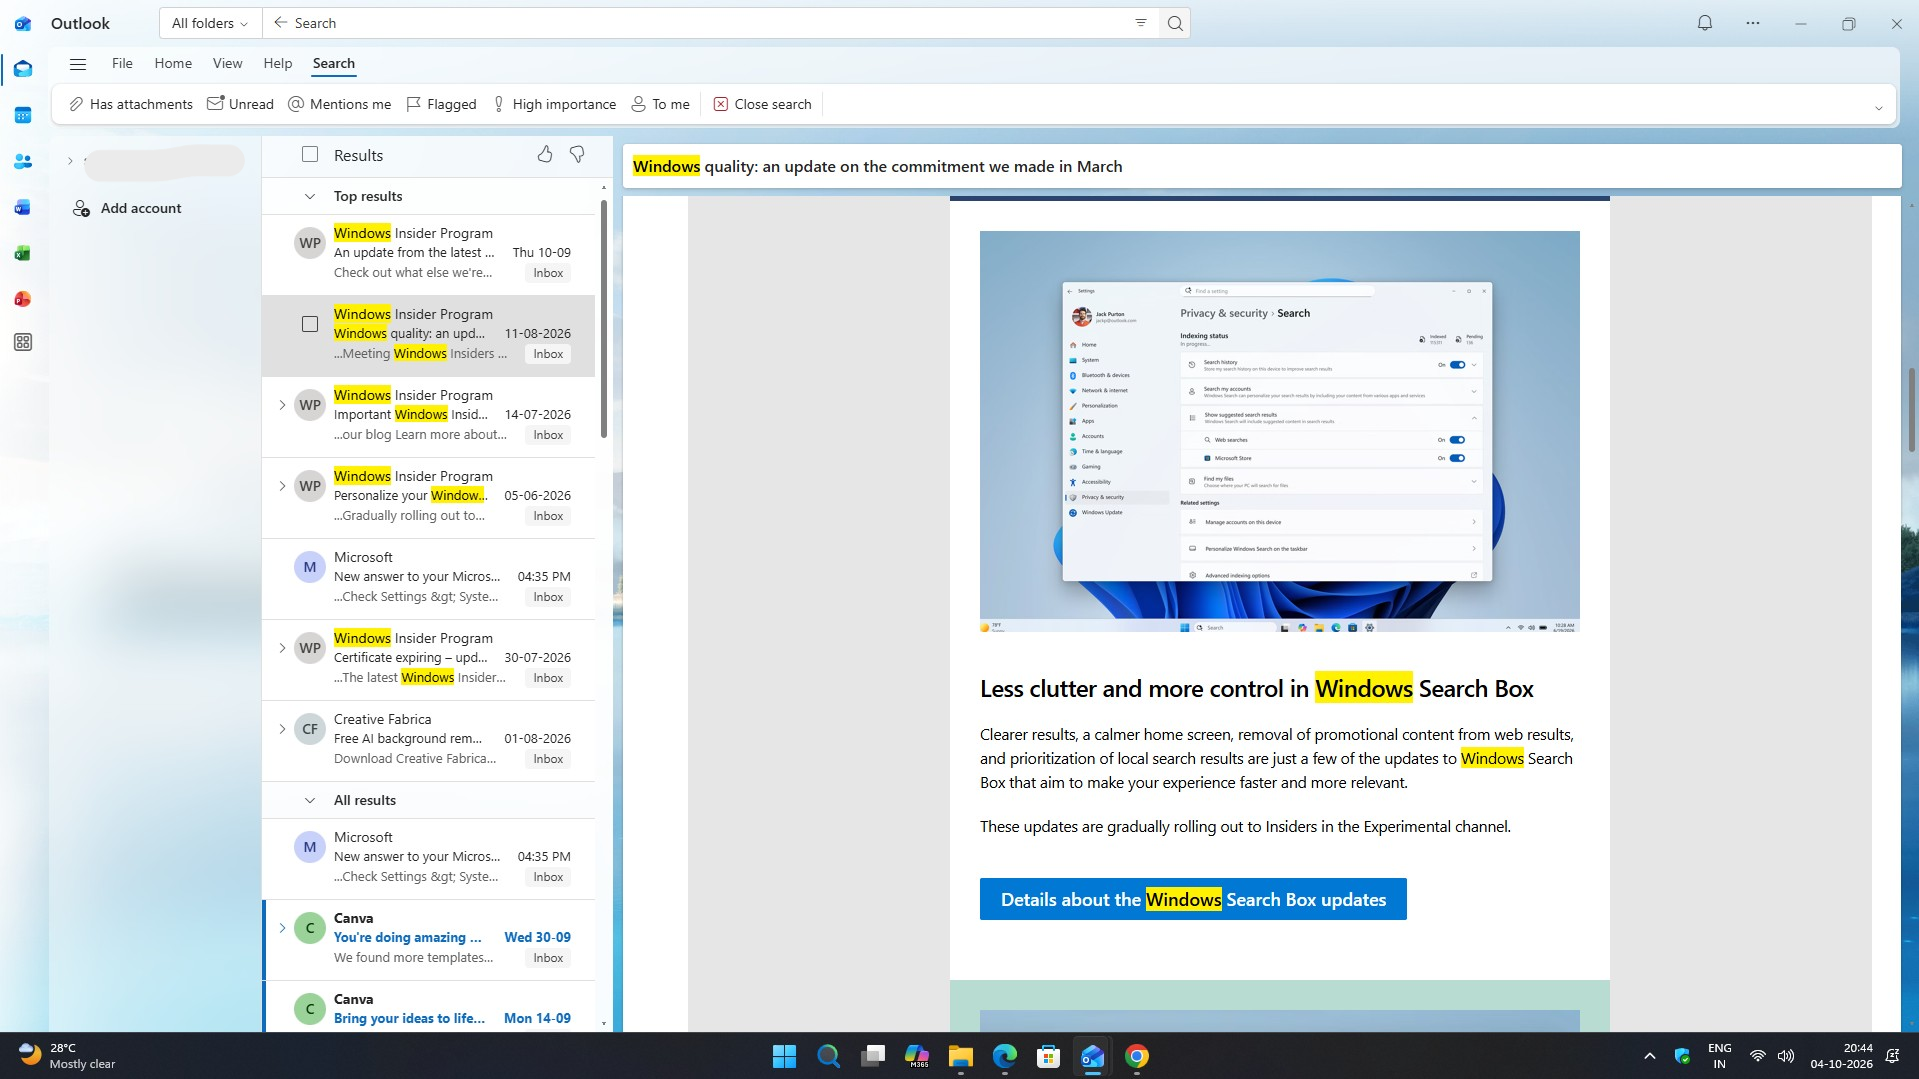Expand the ribbon with chevron
The height and width of the screenshot is (1079, 1919).
(1878, 108)
